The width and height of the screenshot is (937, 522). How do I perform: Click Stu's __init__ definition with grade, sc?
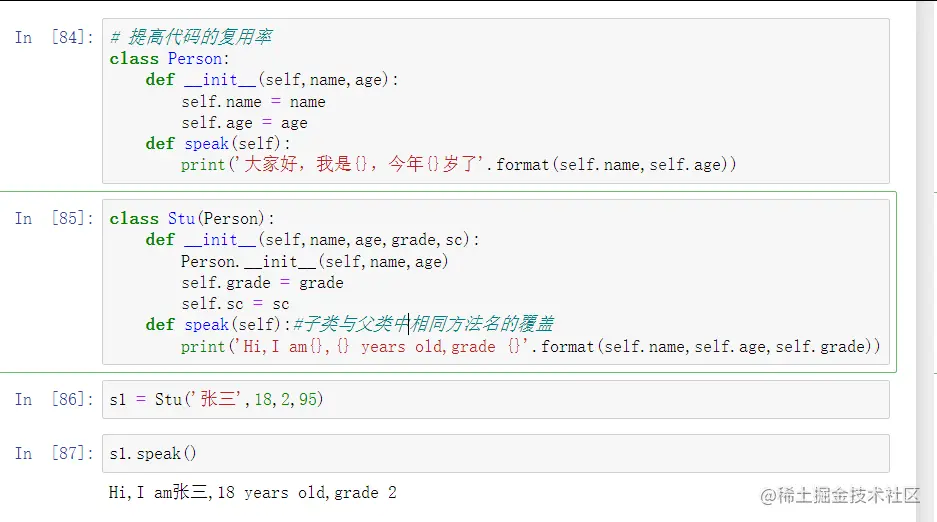[x=313, y=239]
